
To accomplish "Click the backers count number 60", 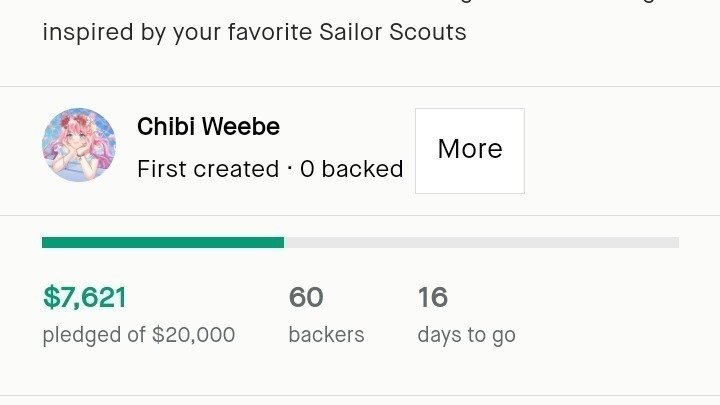I will (306, 297).
